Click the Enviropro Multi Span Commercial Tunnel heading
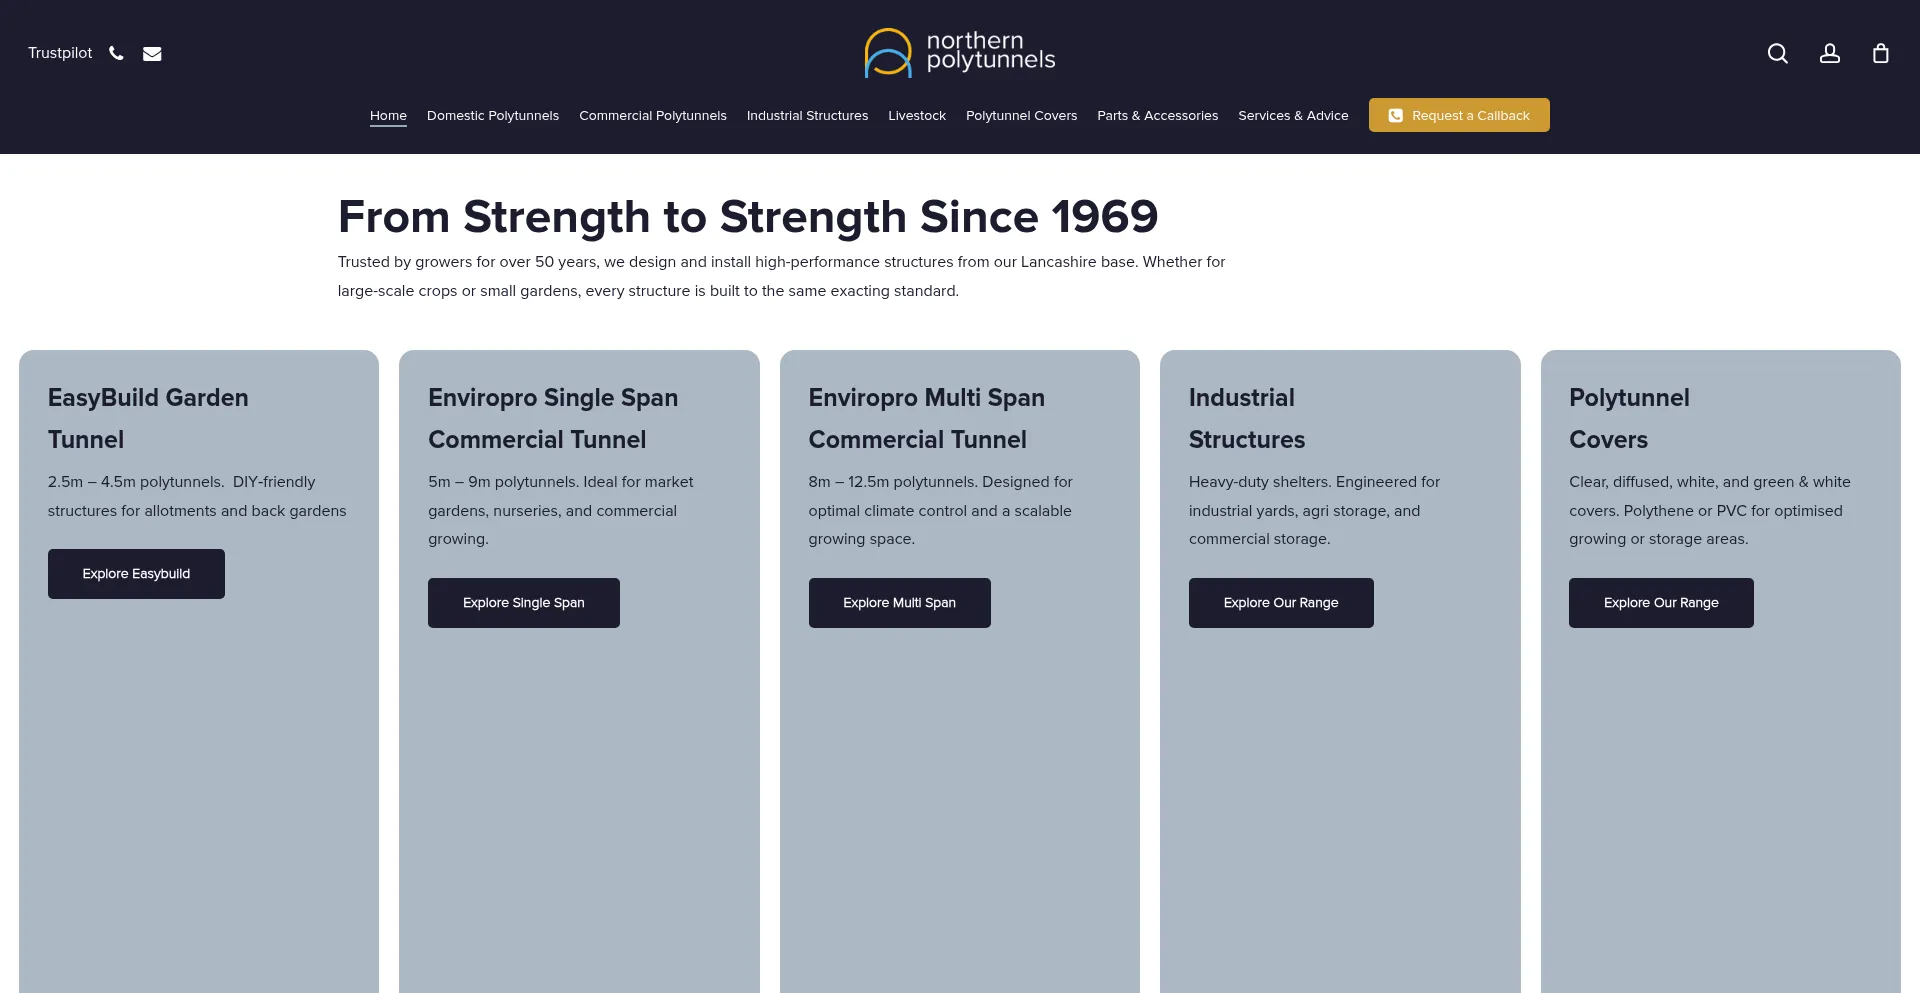This screenshot has height=993, width=1920. (x=926, y=418)
